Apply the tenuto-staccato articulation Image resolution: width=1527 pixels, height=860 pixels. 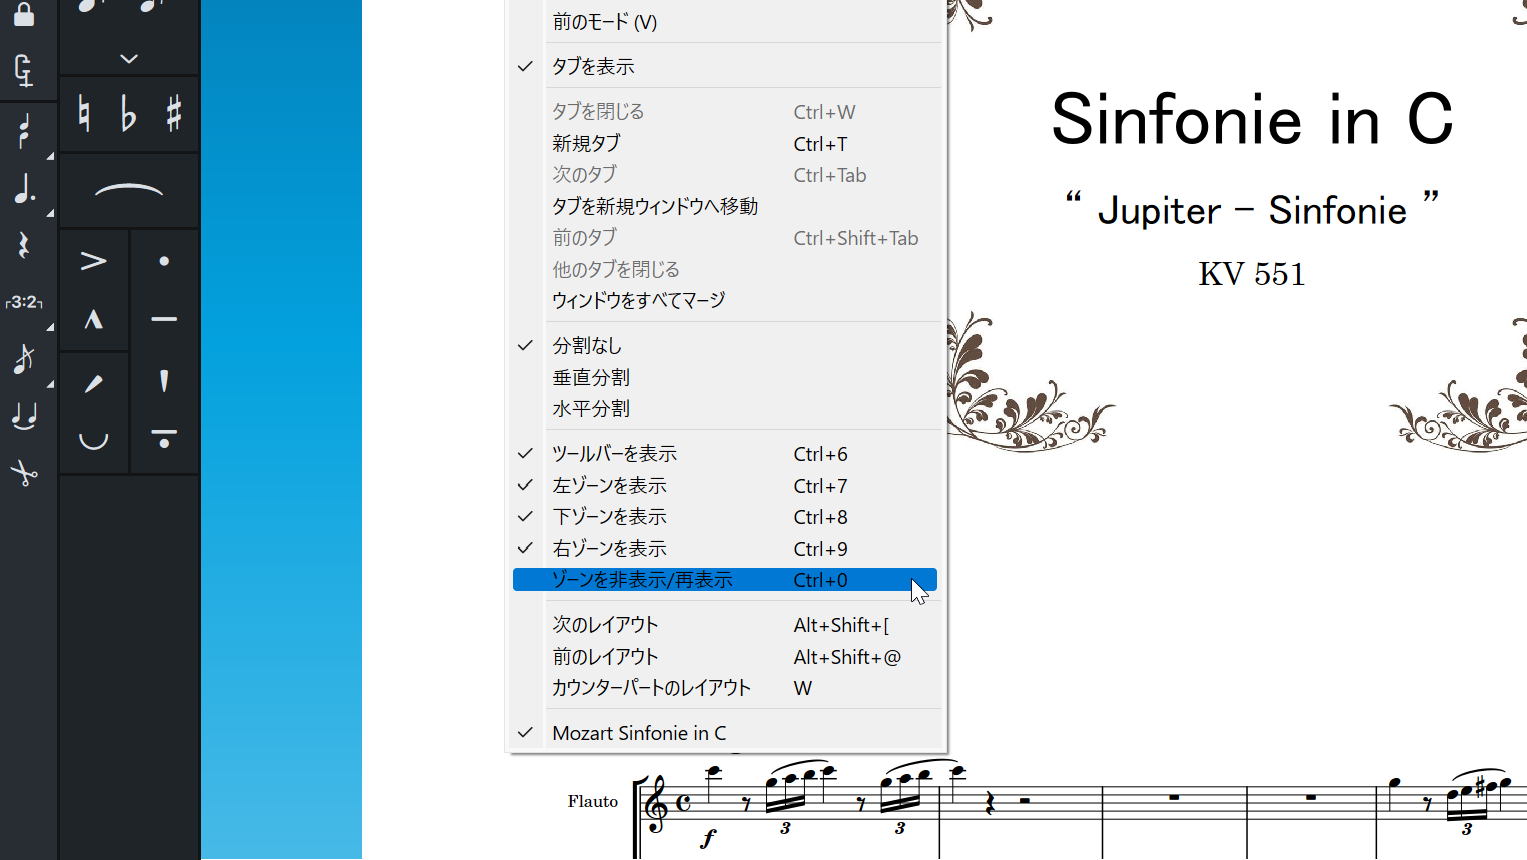click(x=164, y=439)
